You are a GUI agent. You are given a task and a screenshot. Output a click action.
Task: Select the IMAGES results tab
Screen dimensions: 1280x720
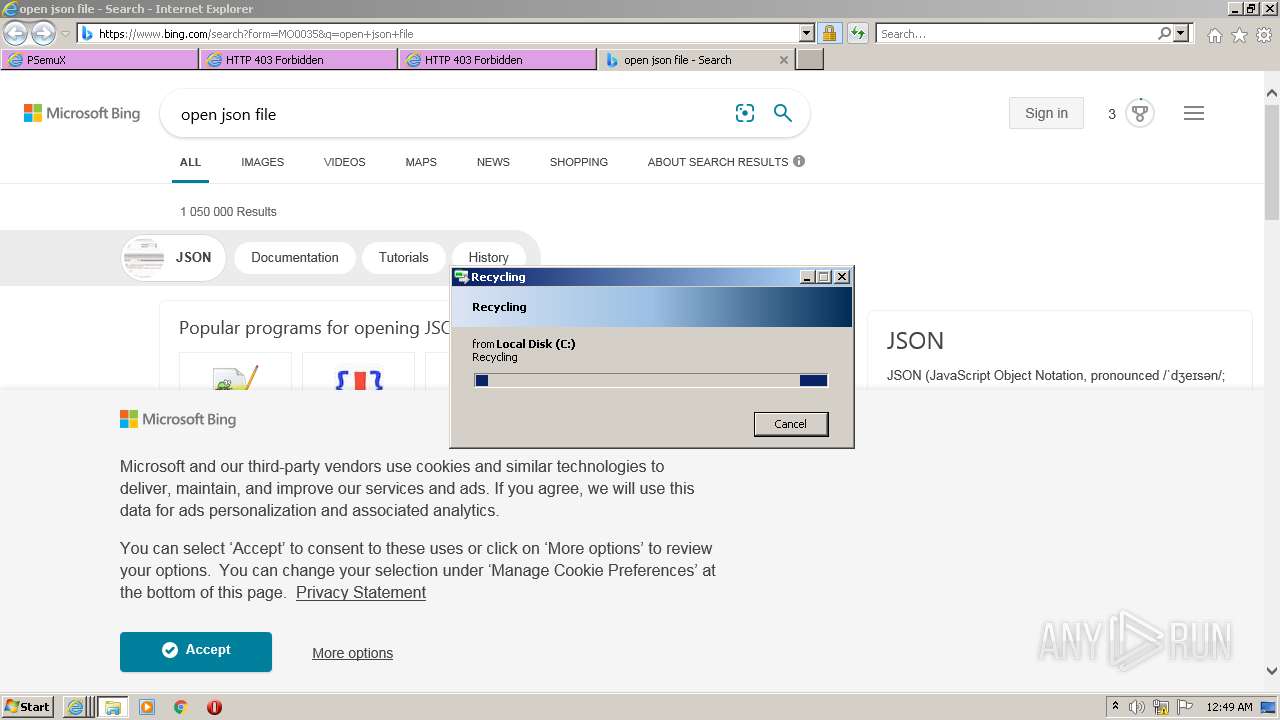(262, 162)
